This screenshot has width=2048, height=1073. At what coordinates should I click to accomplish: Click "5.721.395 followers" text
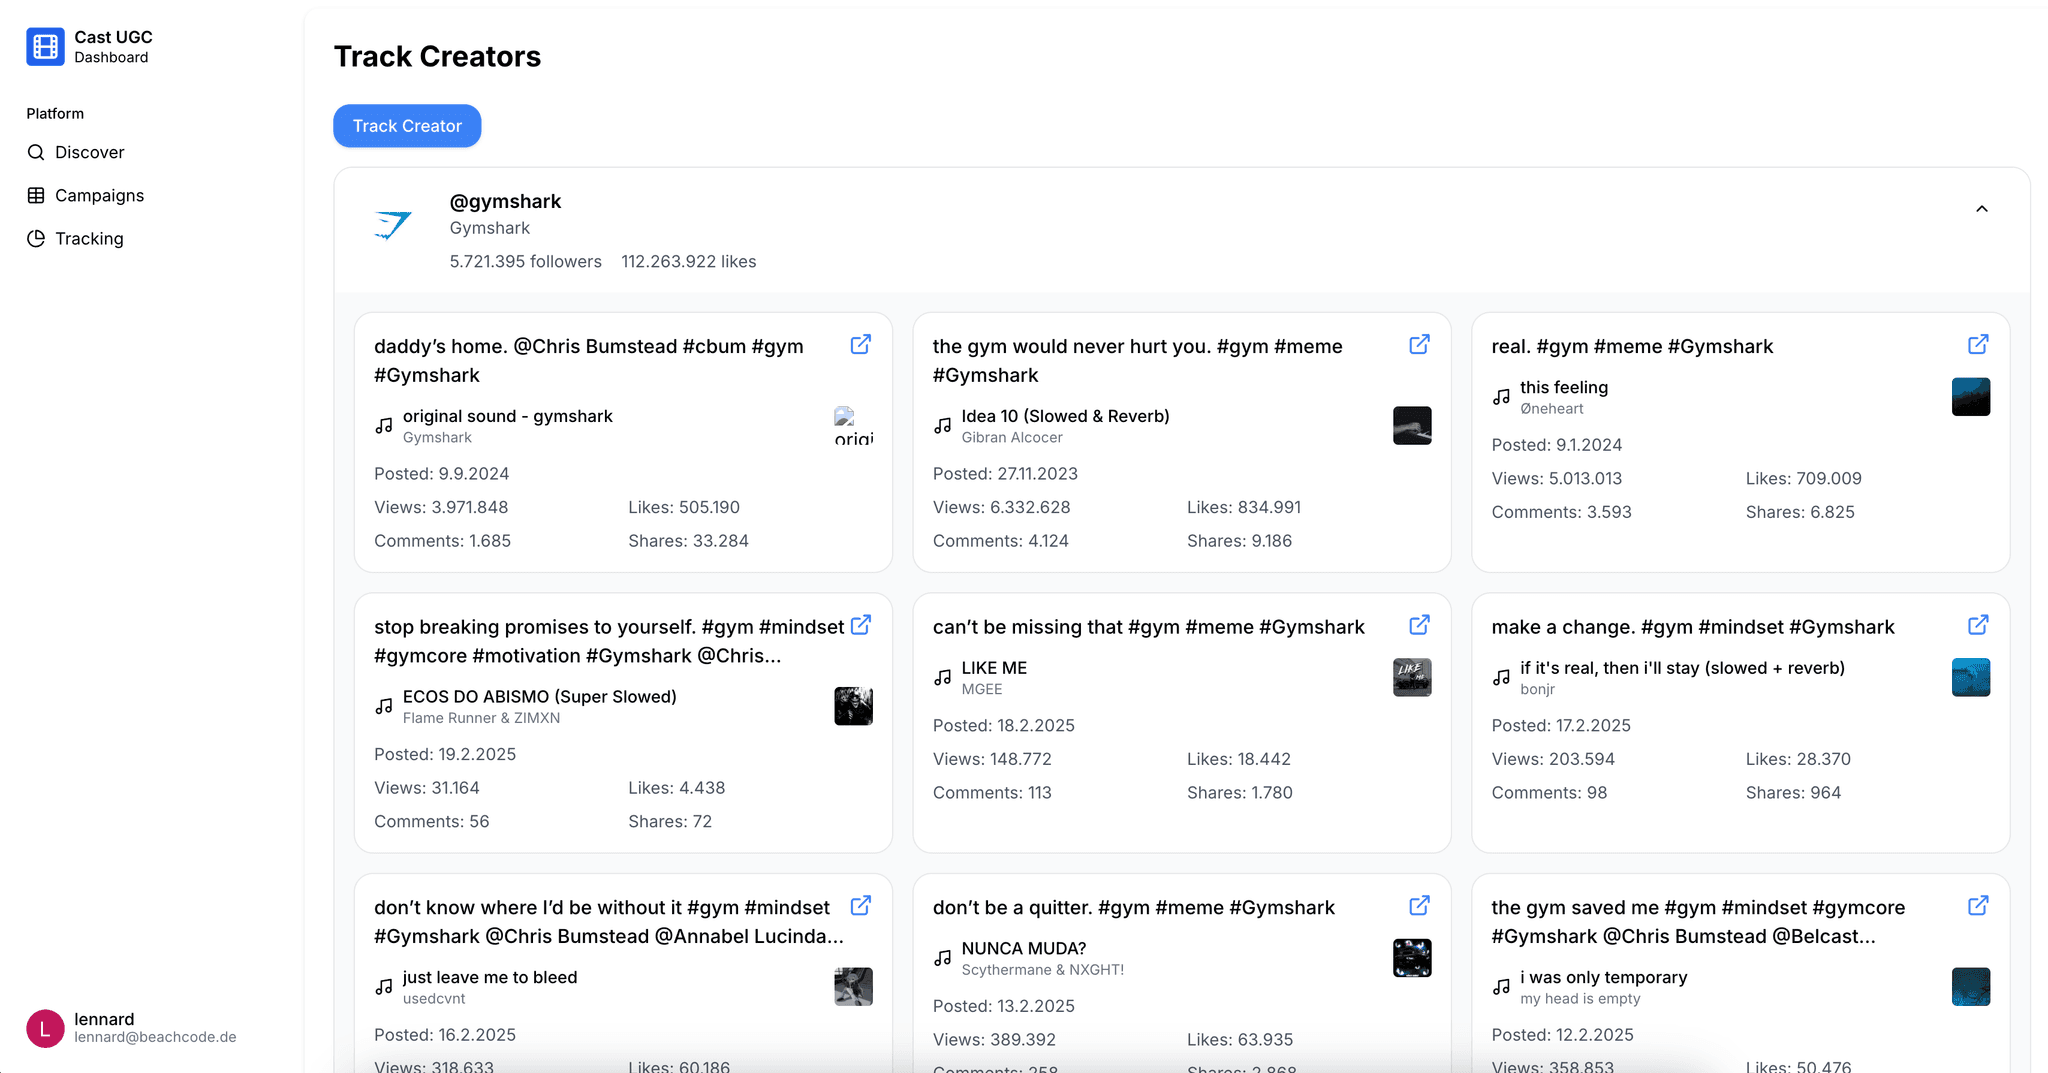pyautogui.click(x=525, y=261)
